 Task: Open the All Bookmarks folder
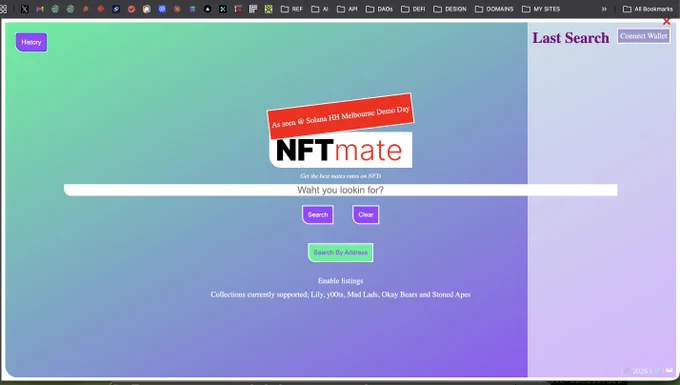pos(648,9)
